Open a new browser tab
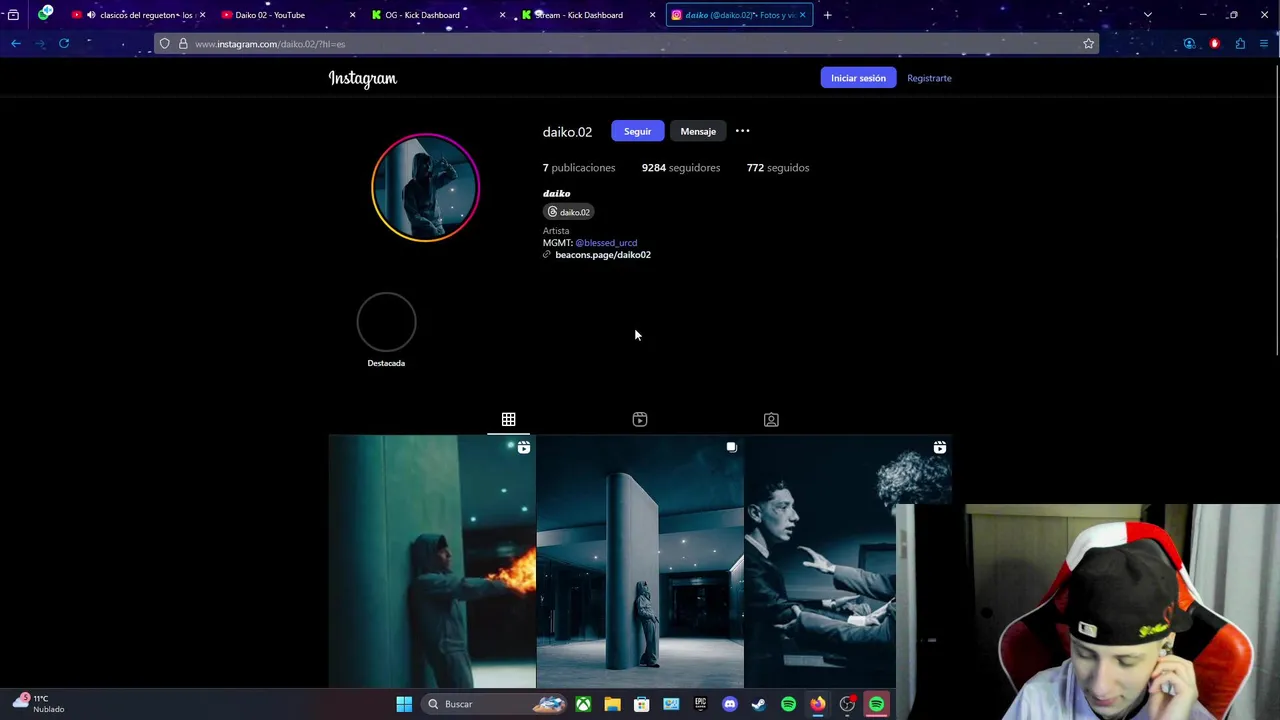 coord(827,15)
